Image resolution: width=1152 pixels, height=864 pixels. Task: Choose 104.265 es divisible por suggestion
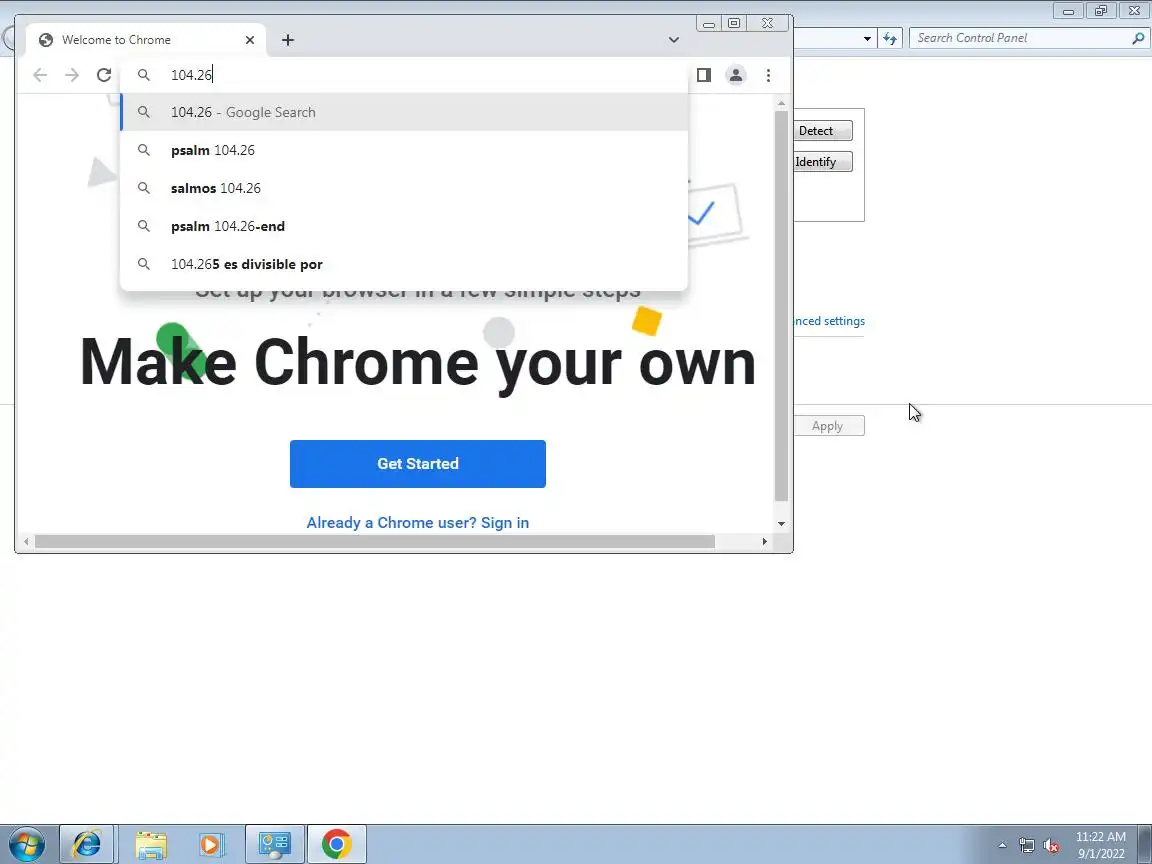click(404, 264)
